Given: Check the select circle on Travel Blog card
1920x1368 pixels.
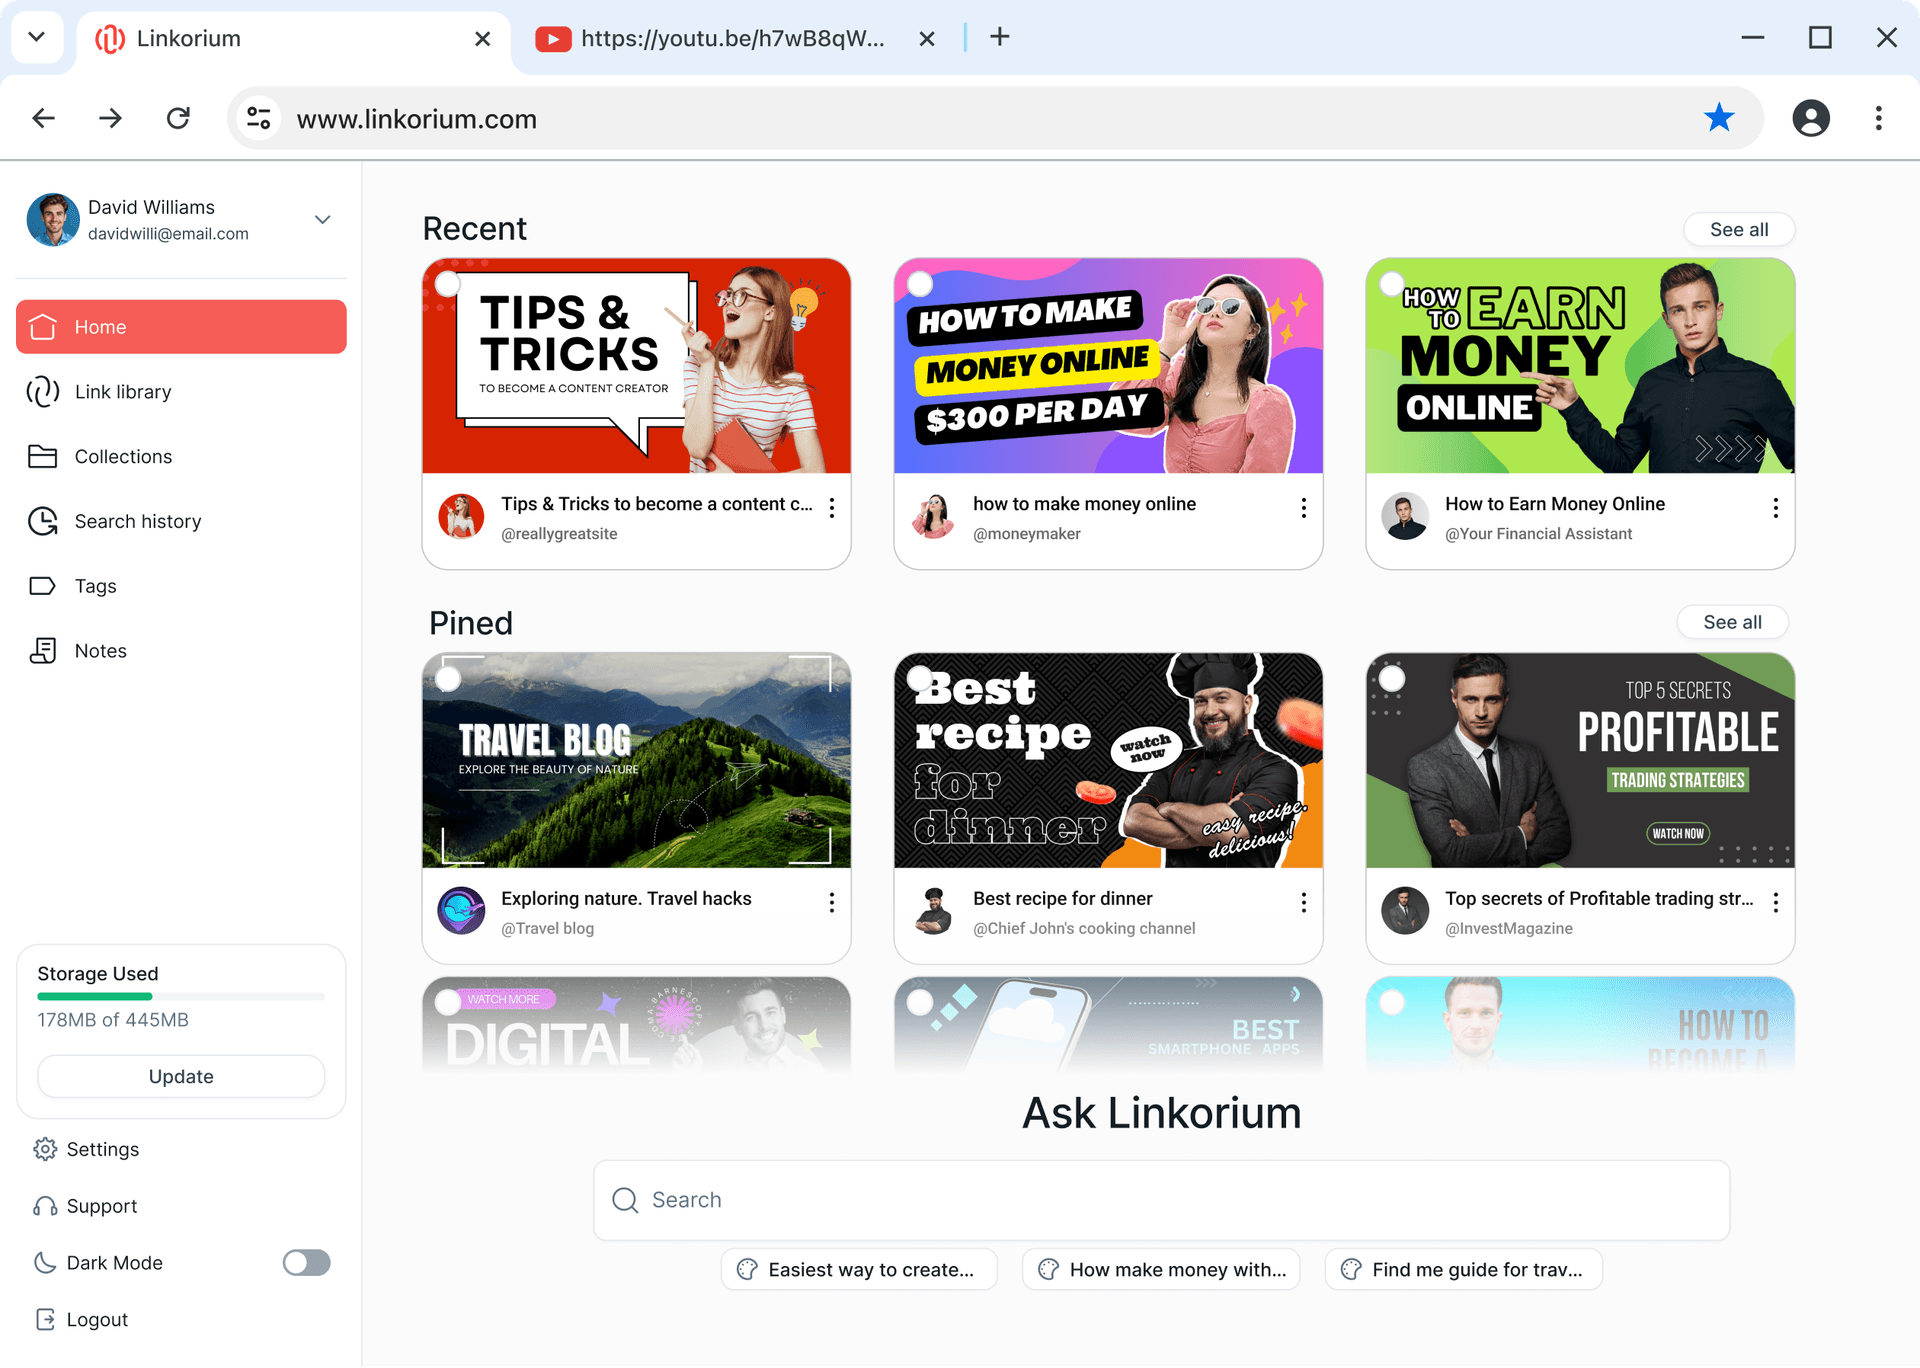Looking at the screenshot, I should pos(448,679).
